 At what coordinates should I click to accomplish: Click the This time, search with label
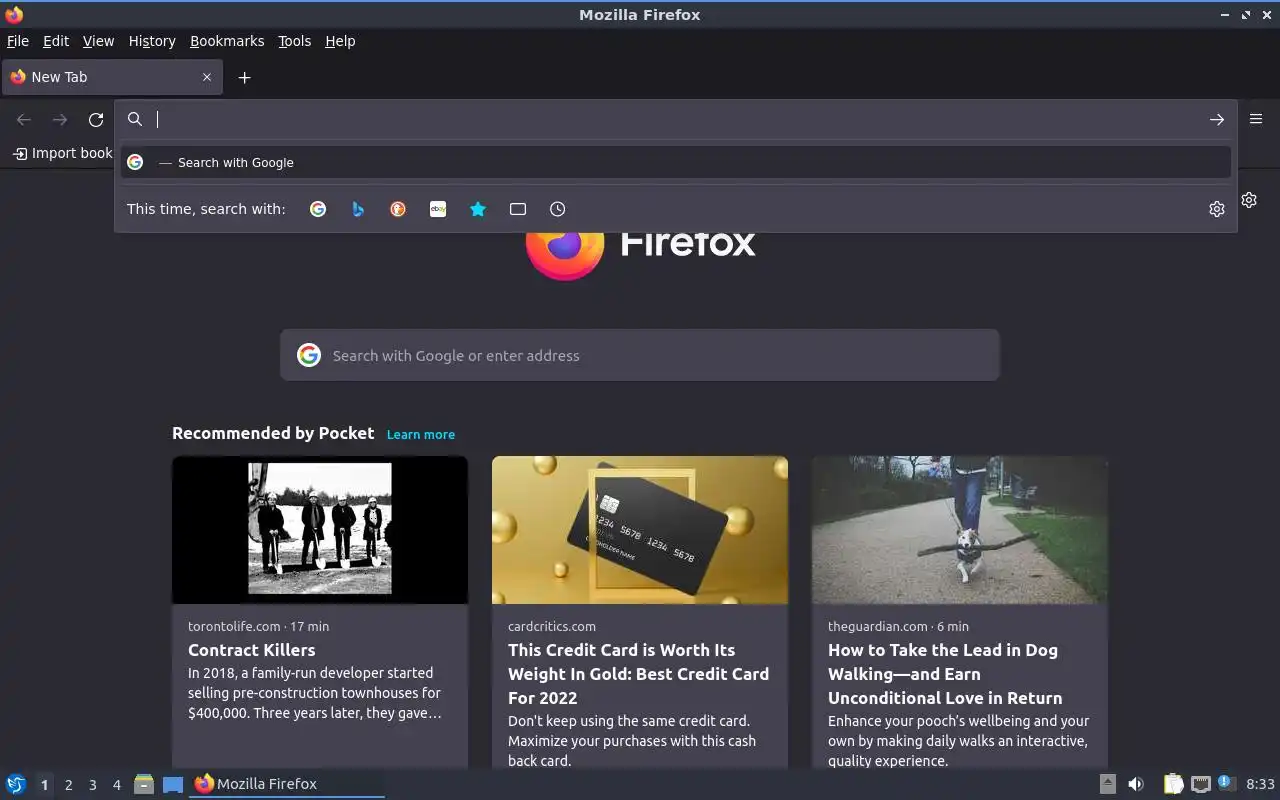click(x=206, y=209)
